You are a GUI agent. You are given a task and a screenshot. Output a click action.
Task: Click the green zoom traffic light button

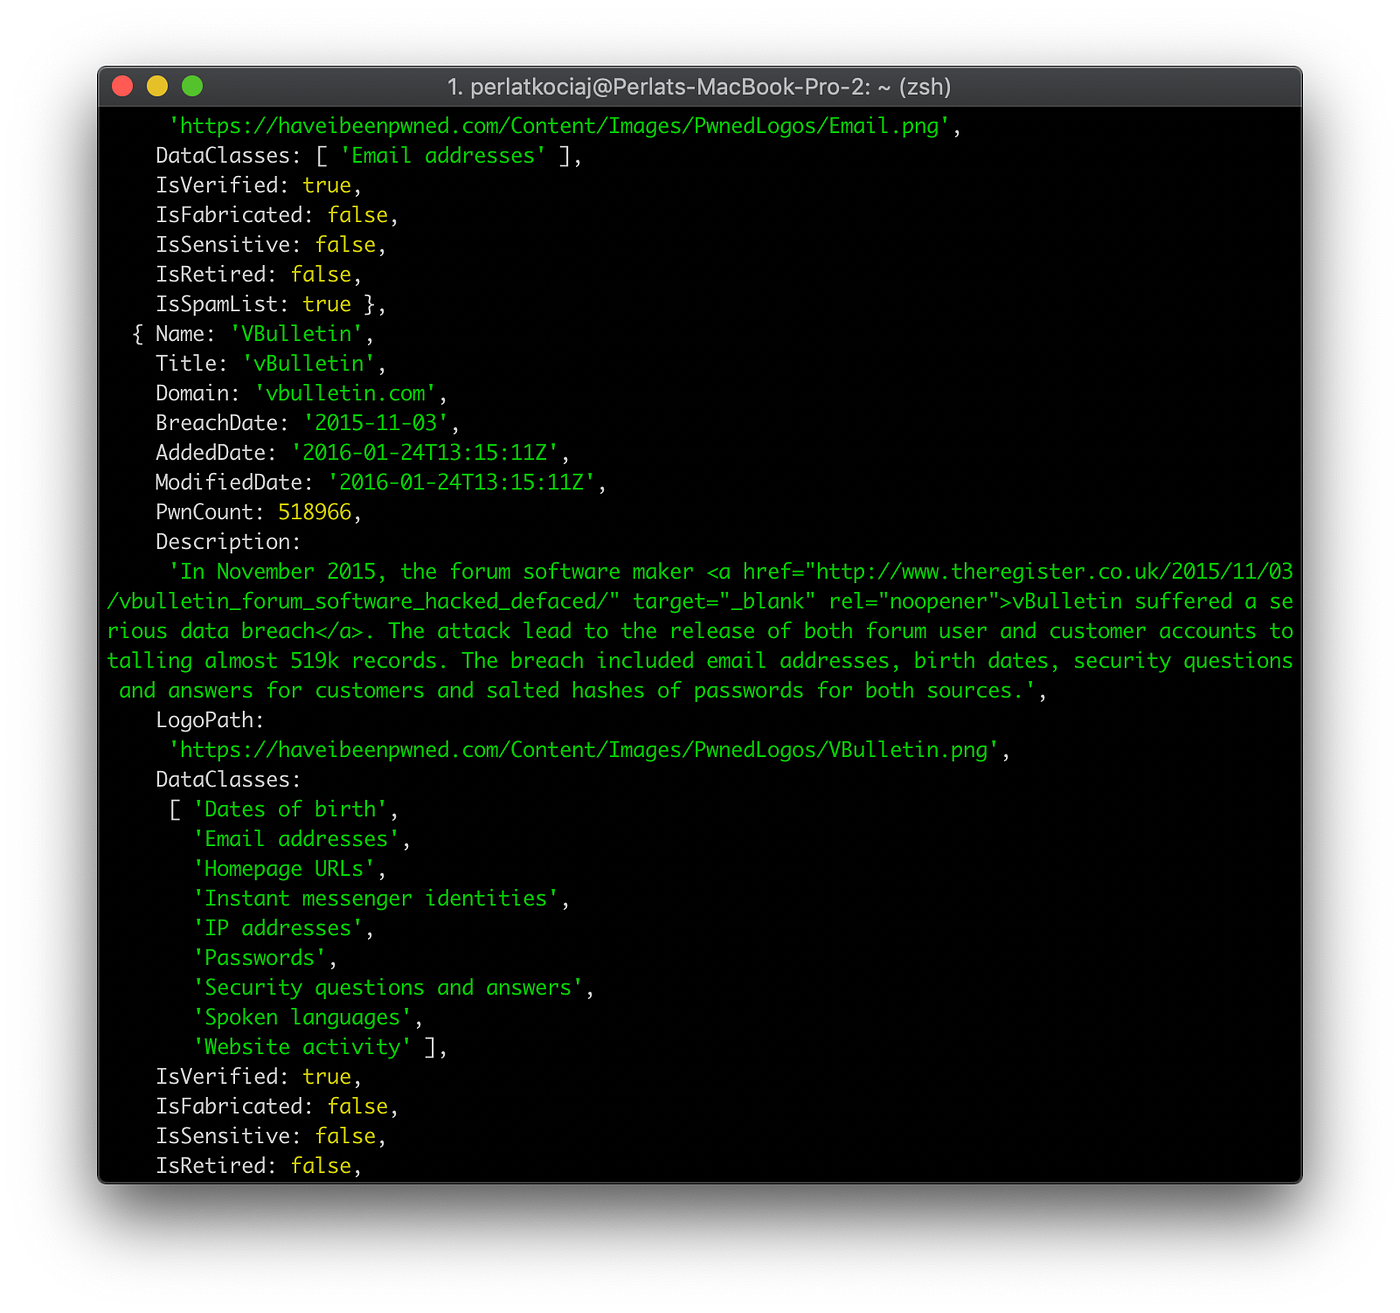click(x=191, y=86)
